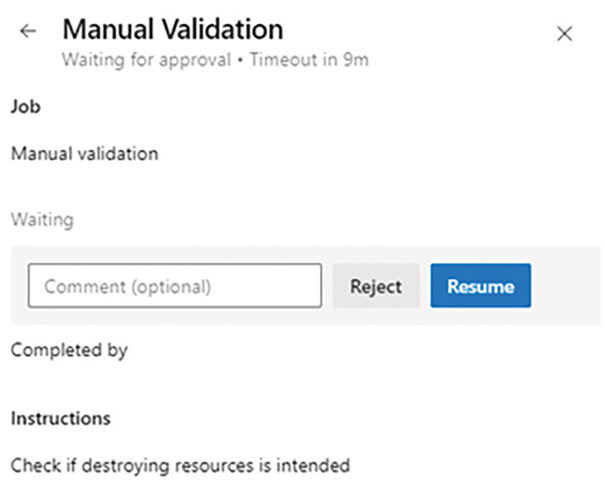Click the 'Manual validation' job name
The height and width of the screenshot is (500, 605).
click(84, 154)
